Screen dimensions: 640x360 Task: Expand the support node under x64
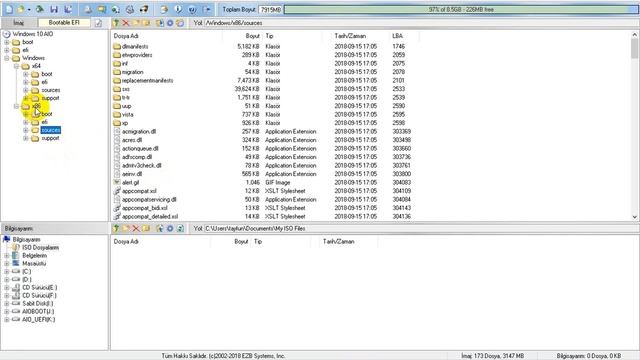tap(26, 98)
